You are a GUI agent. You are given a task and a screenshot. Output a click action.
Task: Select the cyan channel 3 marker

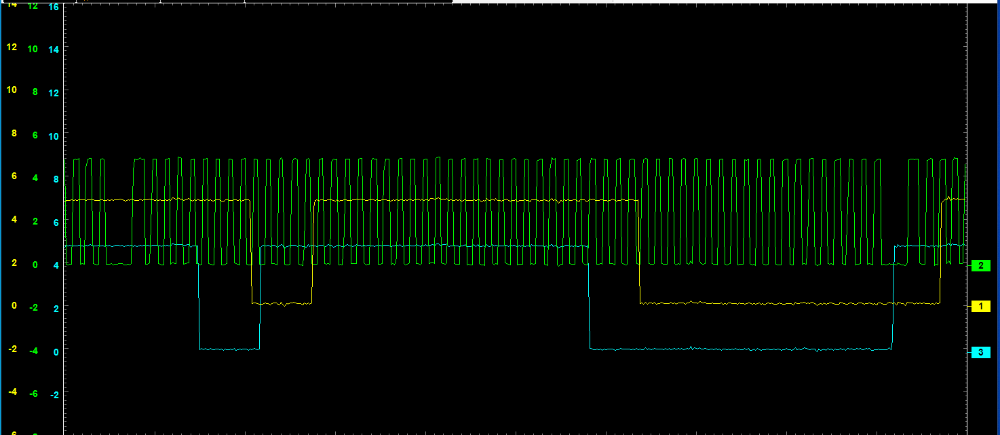tap(982, 351)
